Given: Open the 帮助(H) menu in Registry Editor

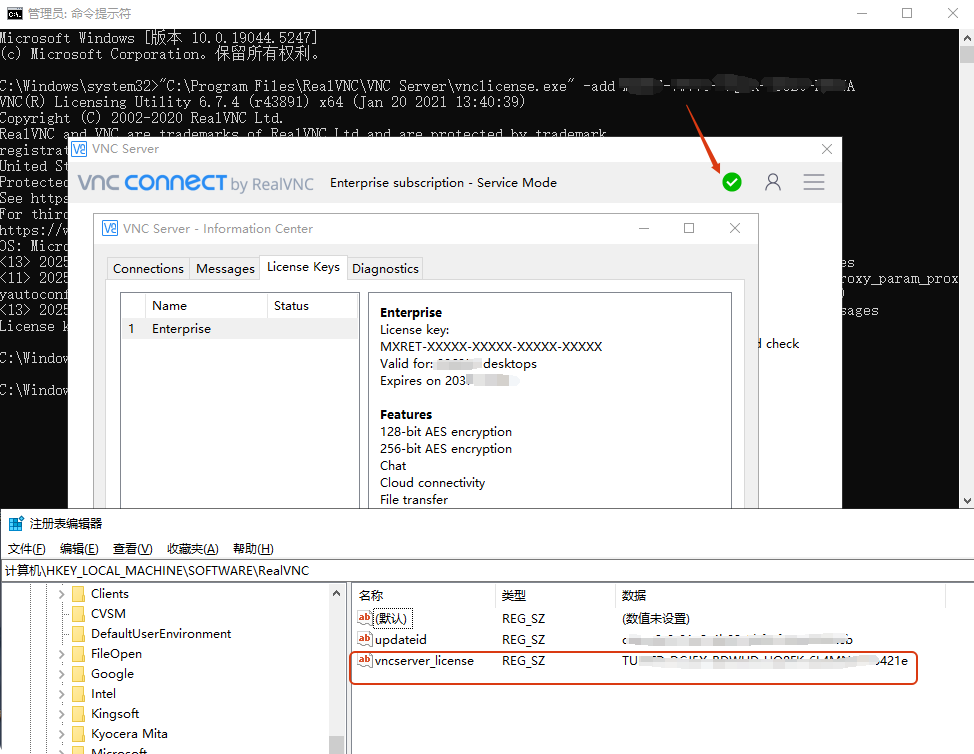Looking at the screenshot, I should (x=253, y=548).
